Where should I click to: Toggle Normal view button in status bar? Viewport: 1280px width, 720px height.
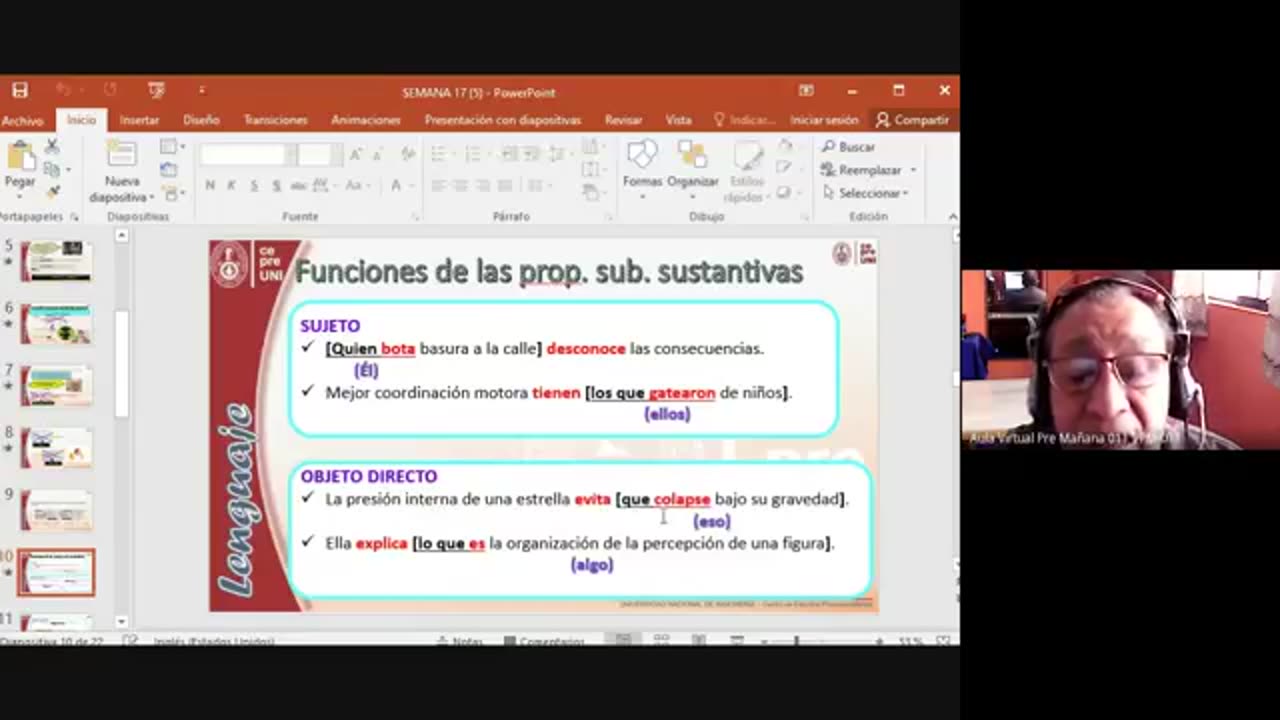pyautogui.click(x=624, y=641)
